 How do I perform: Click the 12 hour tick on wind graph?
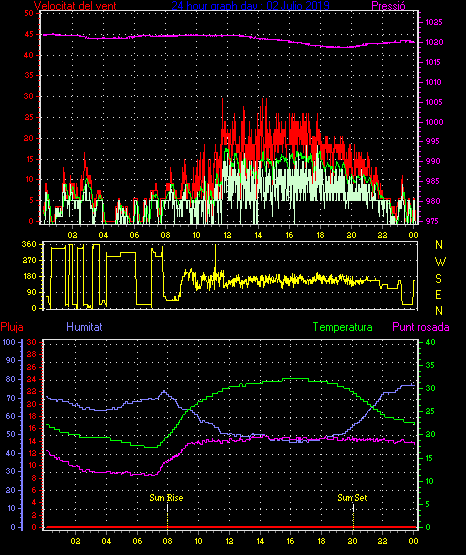click(227, 235)
